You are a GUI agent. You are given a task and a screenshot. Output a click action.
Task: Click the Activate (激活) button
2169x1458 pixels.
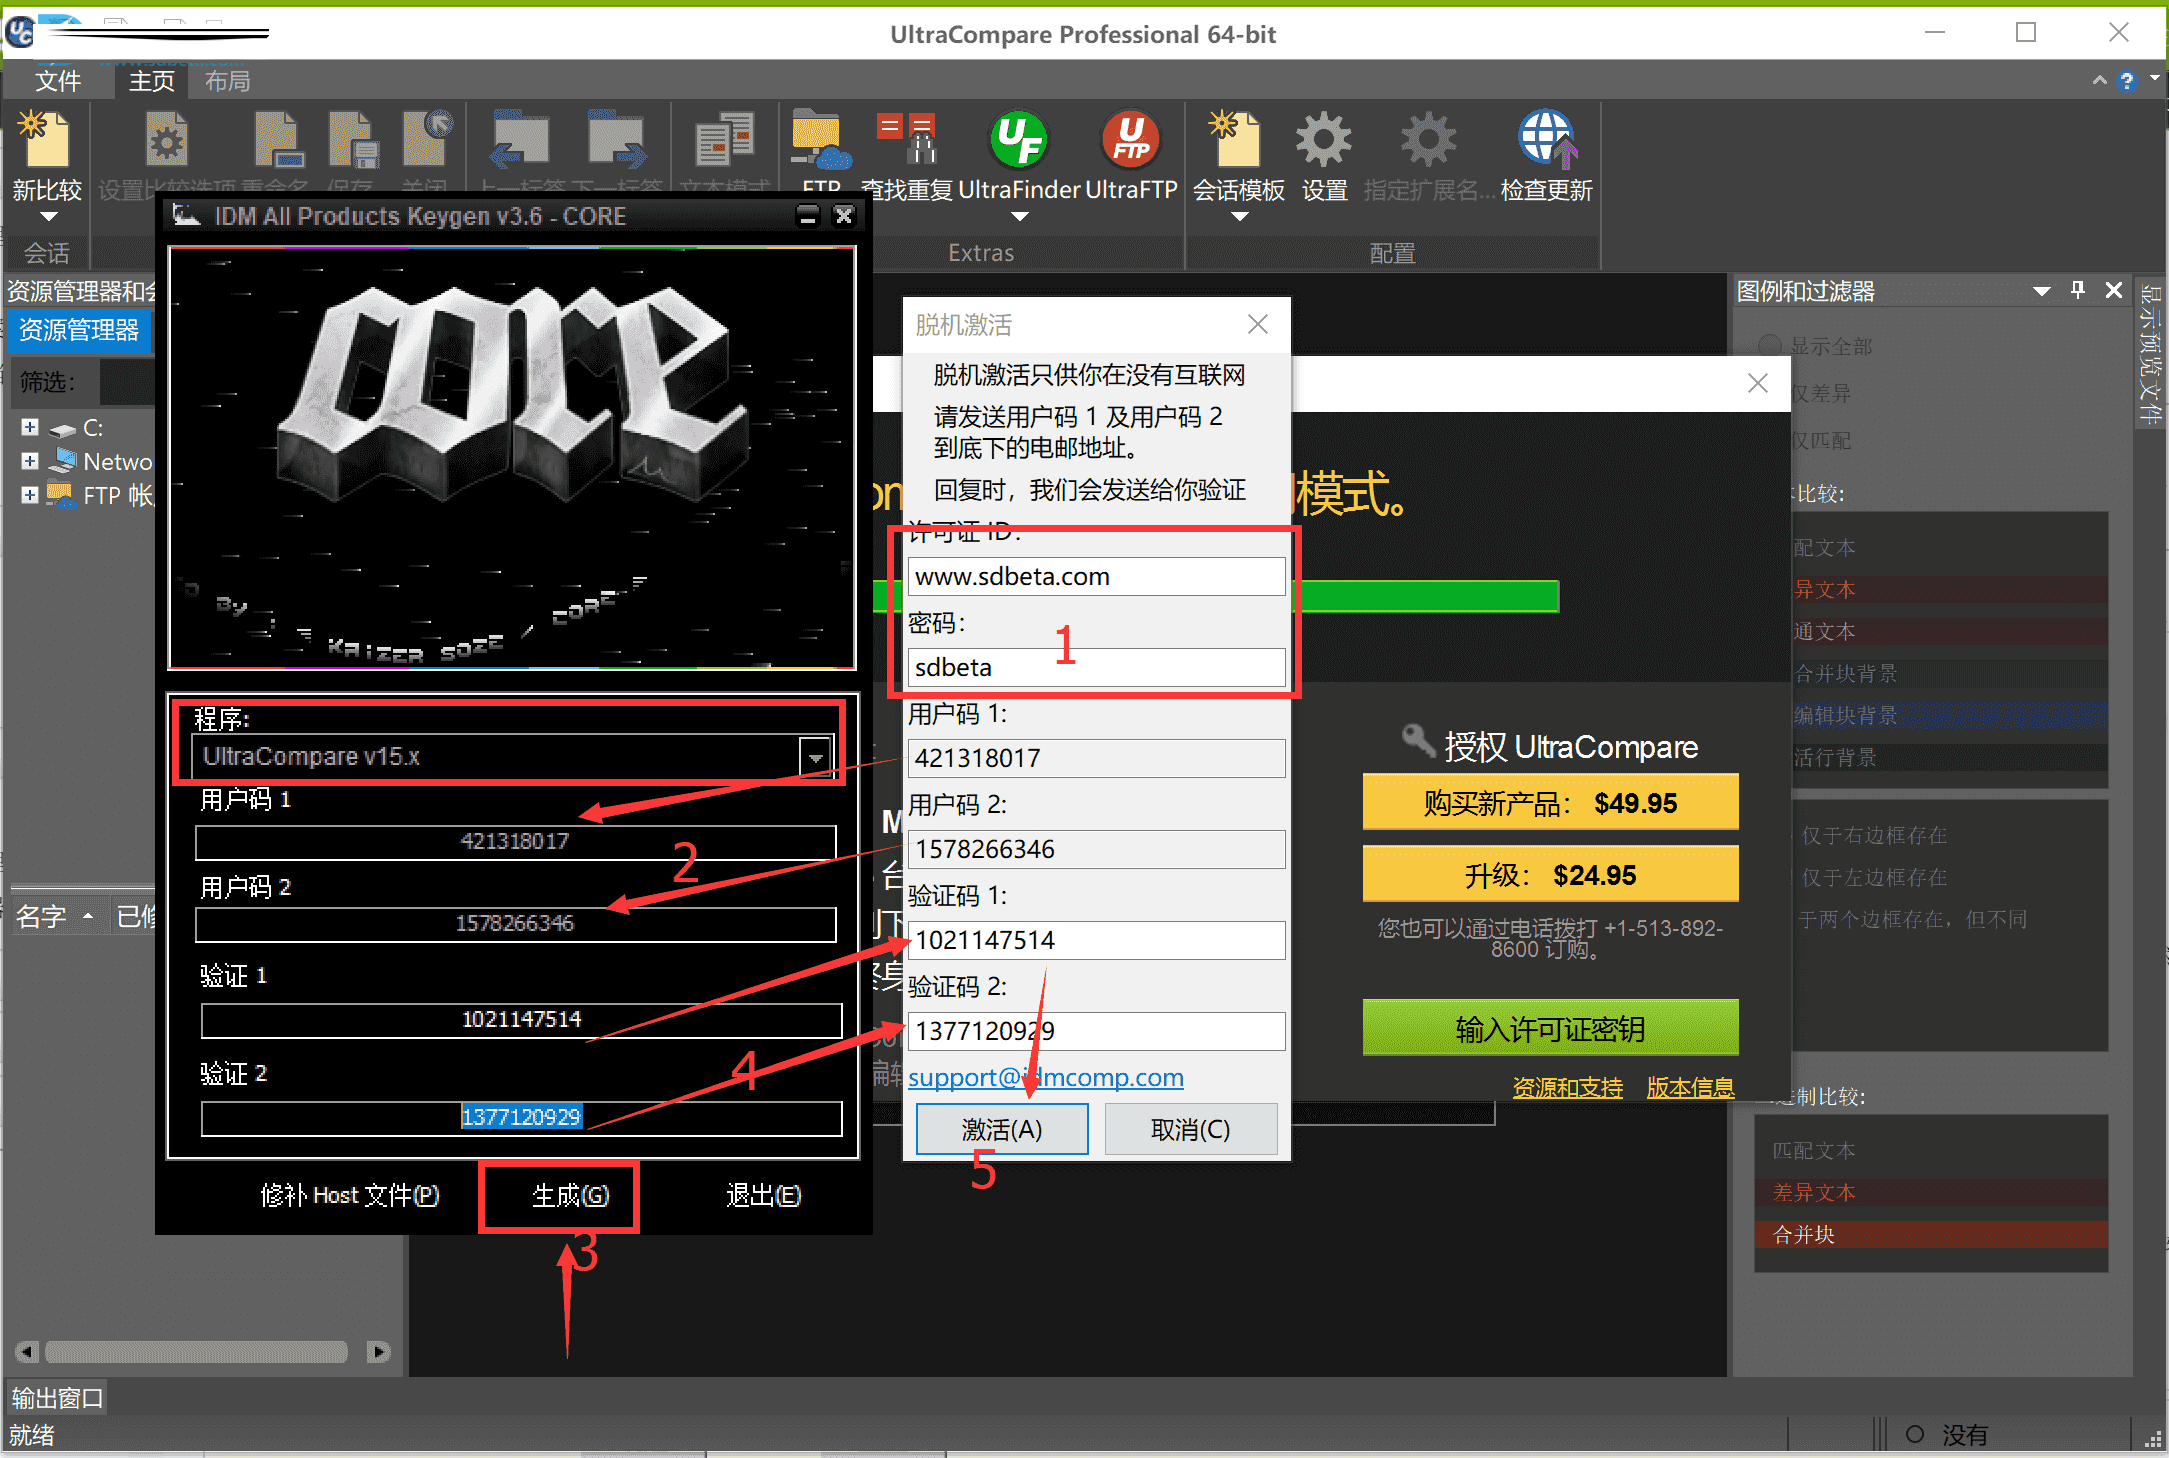point(1002,1129)
